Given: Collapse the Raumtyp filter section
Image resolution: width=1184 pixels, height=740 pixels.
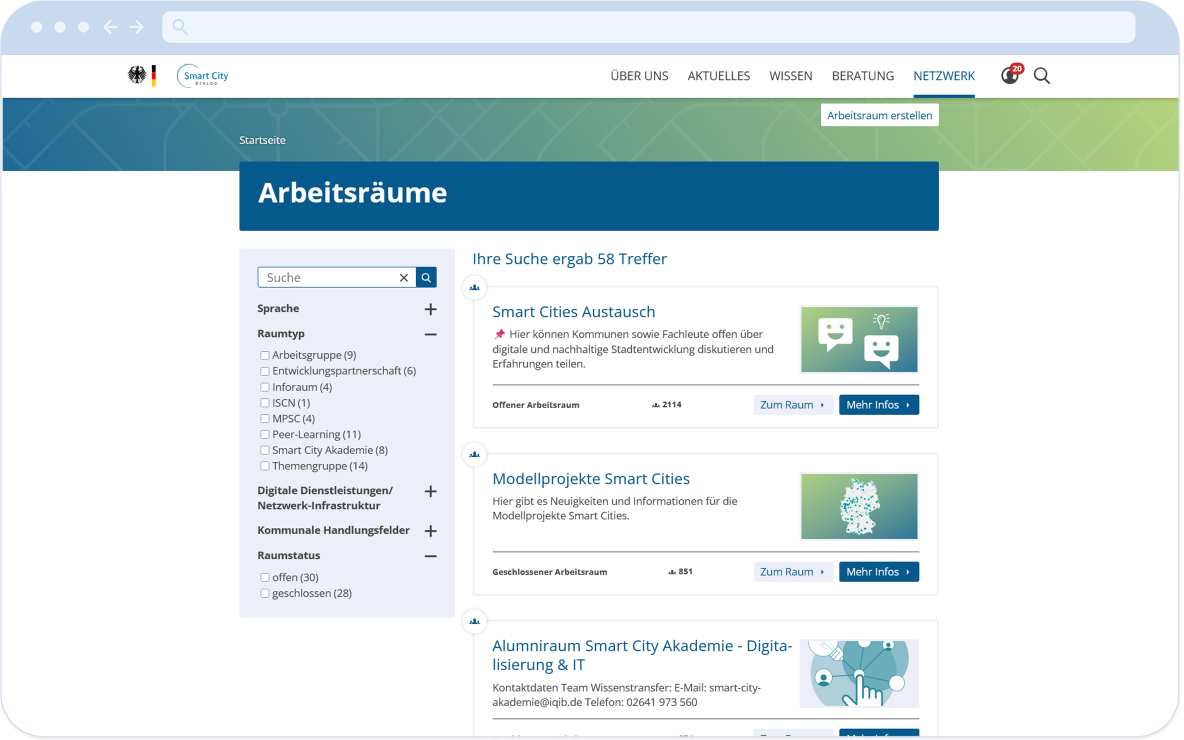Looking at the screenshot, I should click(x=430, y=335).
